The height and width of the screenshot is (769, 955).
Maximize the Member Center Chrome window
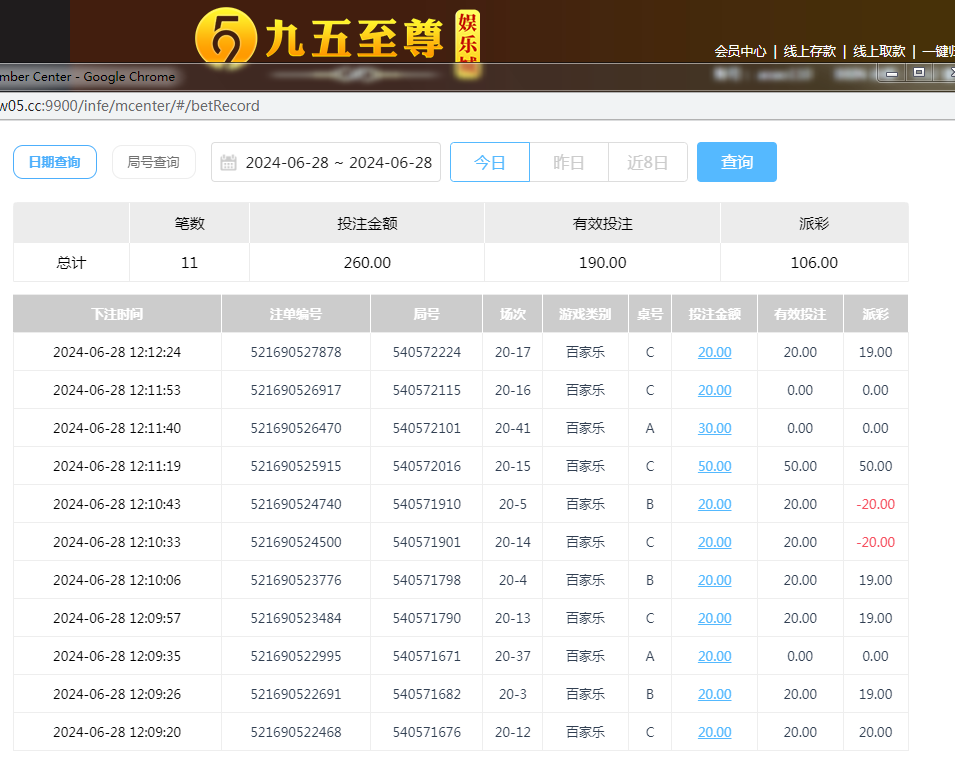[918, 73]
